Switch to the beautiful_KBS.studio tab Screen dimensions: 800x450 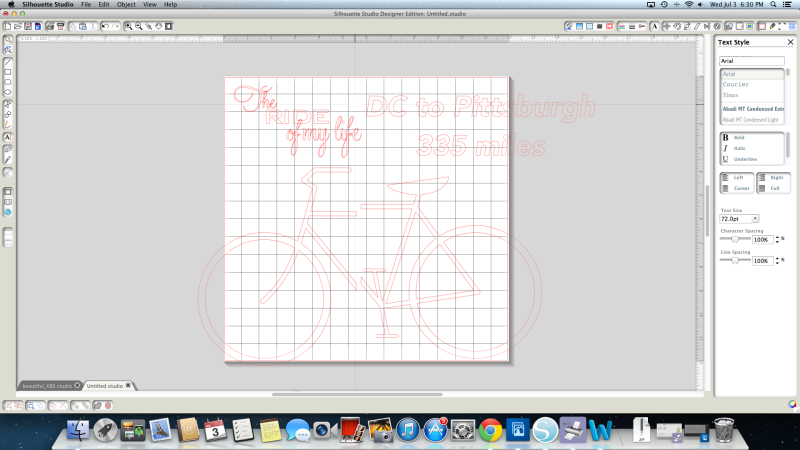click(x=47, y=385)
